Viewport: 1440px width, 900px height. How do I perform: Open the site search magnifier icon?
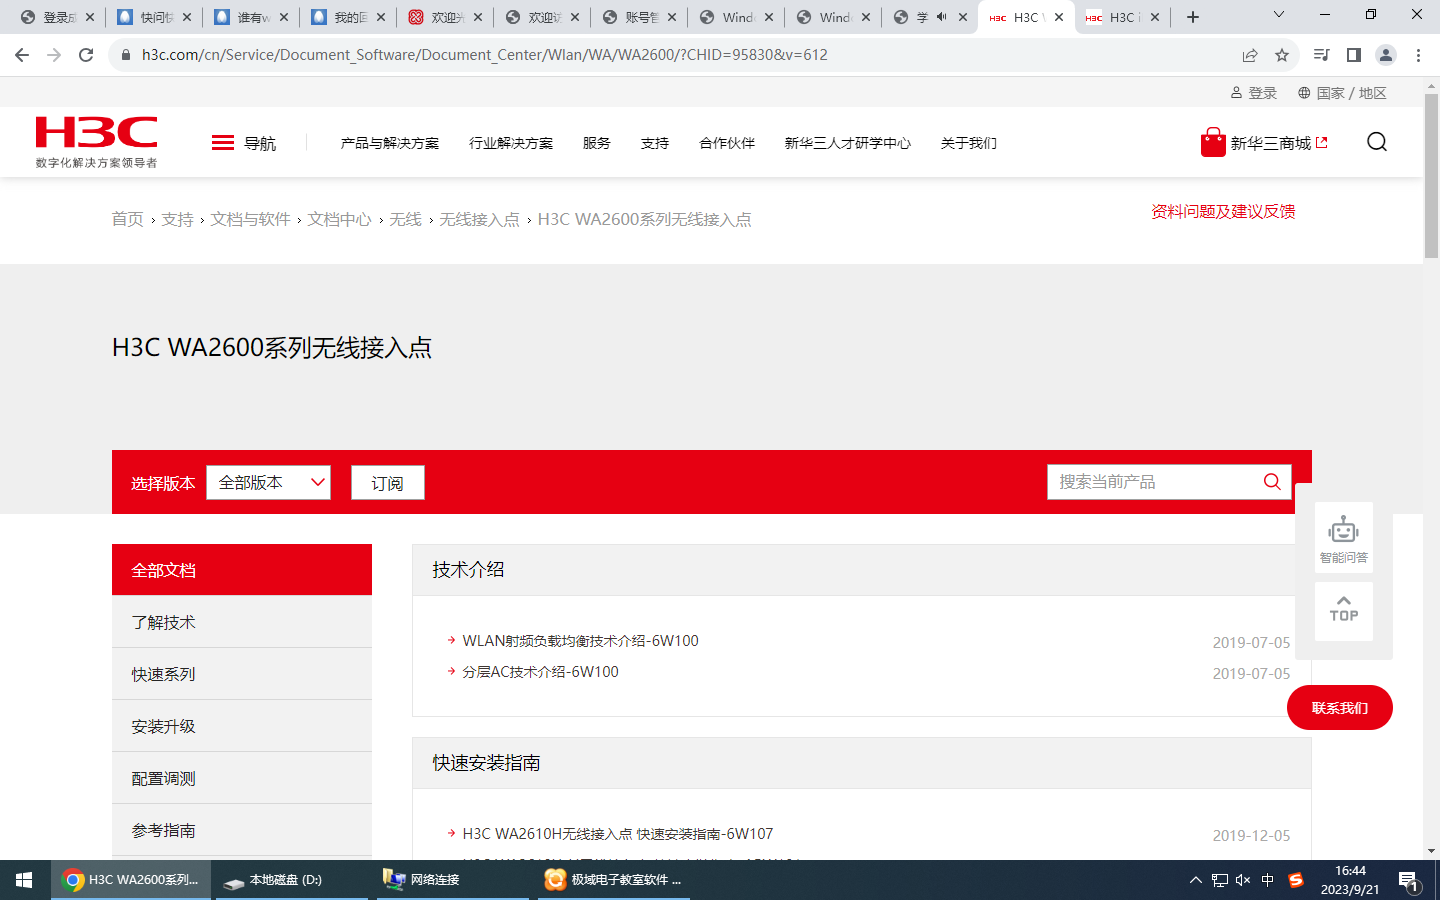1377,142
